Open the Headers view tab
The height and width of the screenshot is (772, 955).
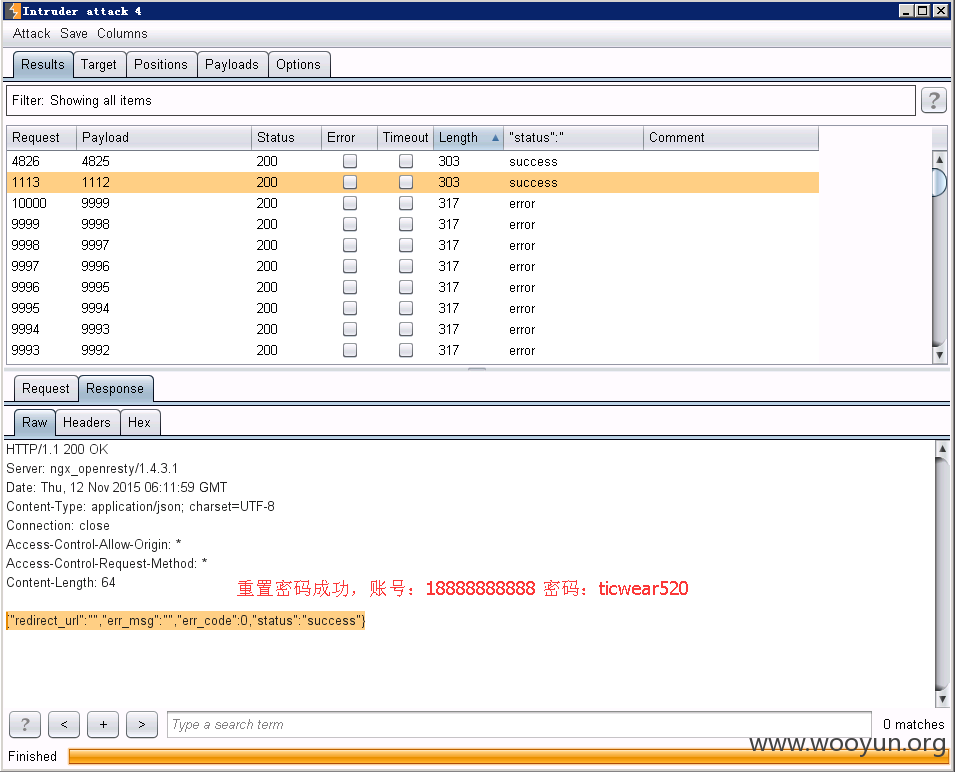(87, 423)
